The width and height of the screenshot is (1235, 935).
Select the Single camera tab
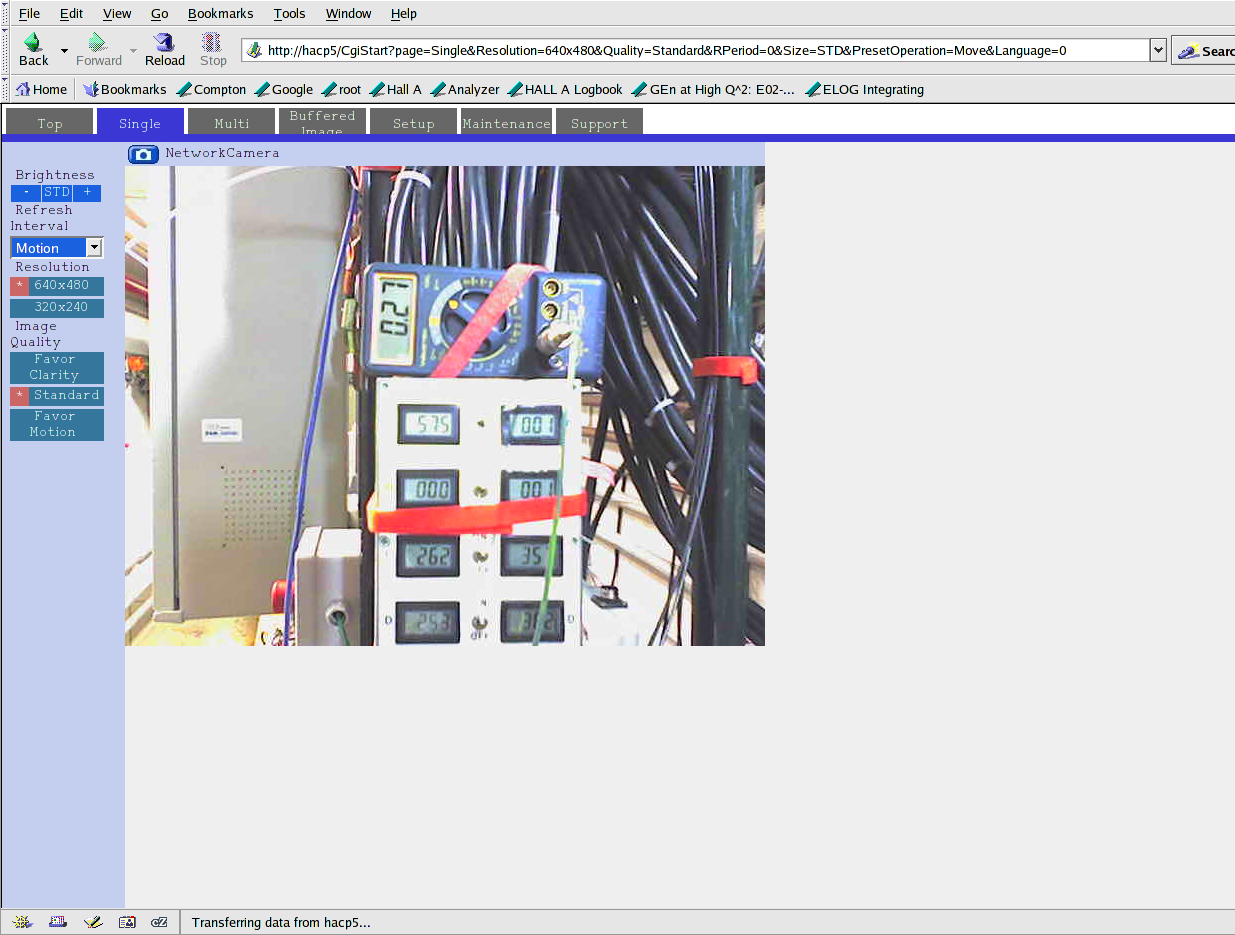pyautogui.click(x=140, y=122)
